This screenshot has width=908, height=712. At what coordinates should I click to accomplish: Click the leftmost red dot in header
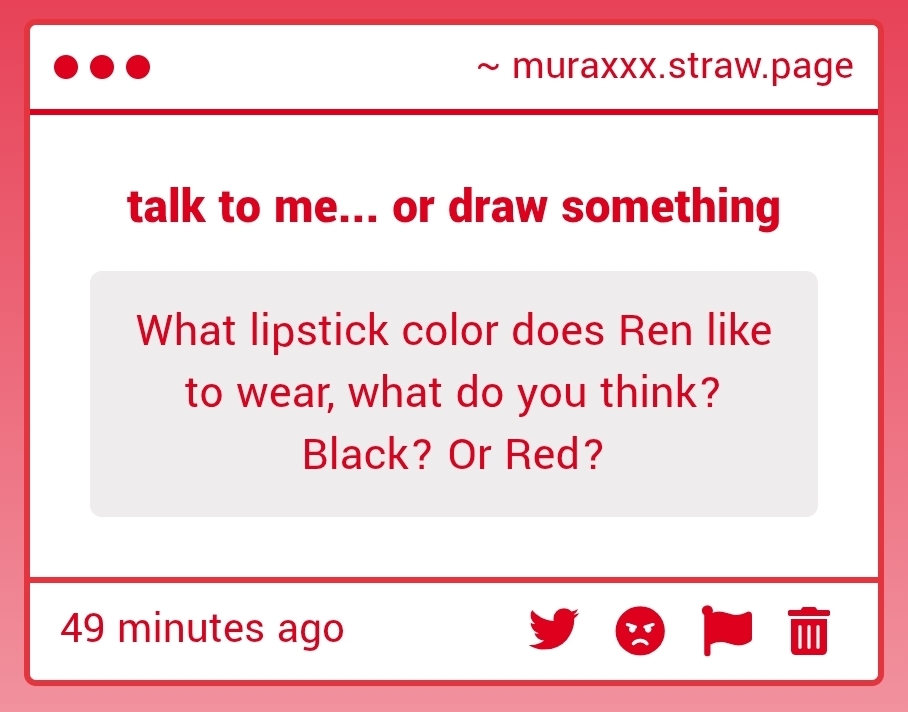click(66, 67)
